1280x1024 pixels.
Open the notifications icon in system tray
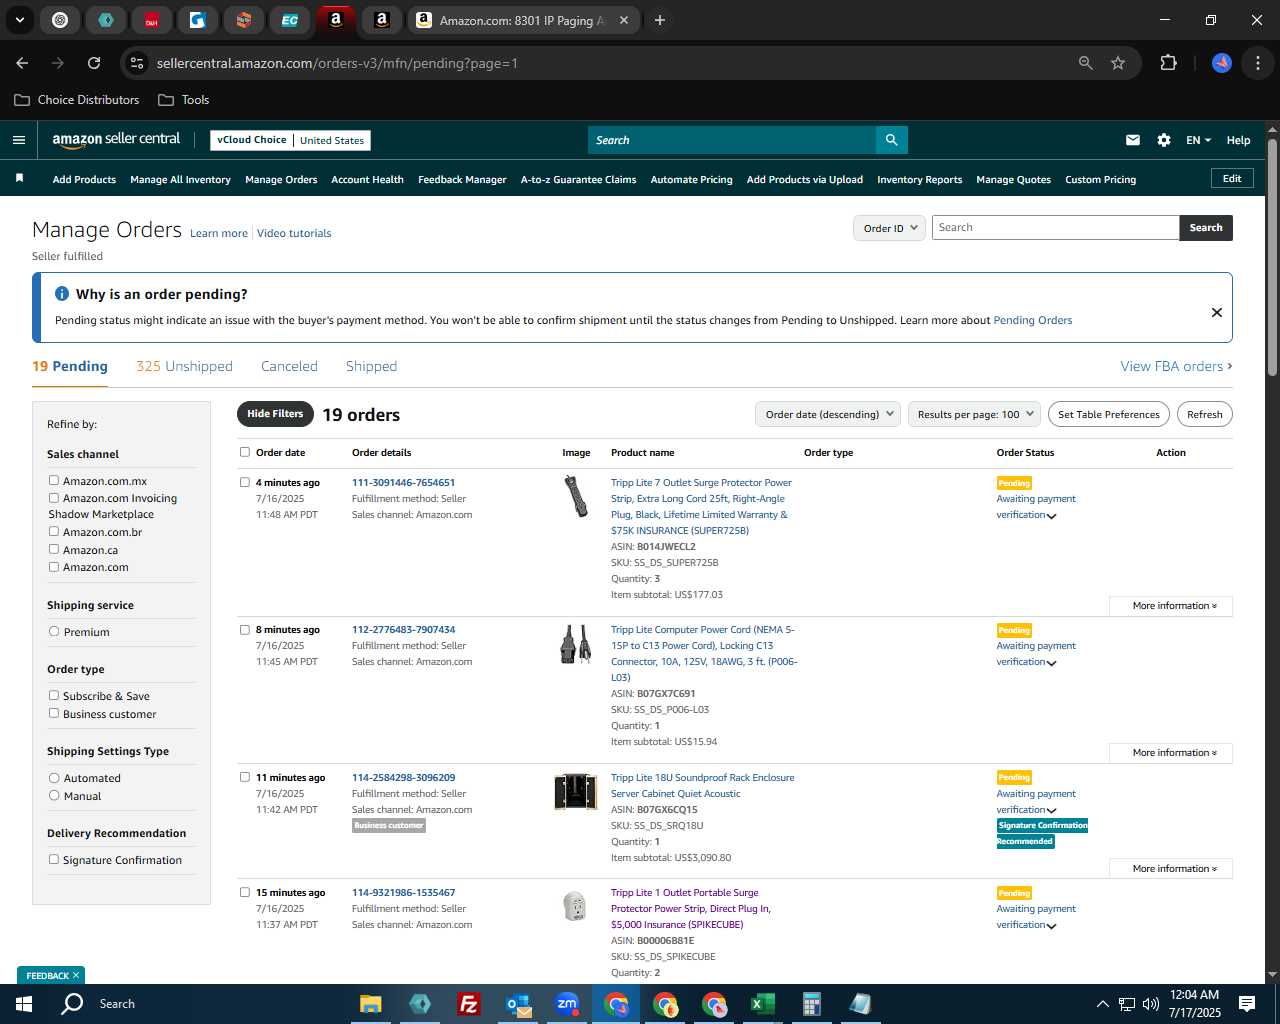click(1247, 1004)
